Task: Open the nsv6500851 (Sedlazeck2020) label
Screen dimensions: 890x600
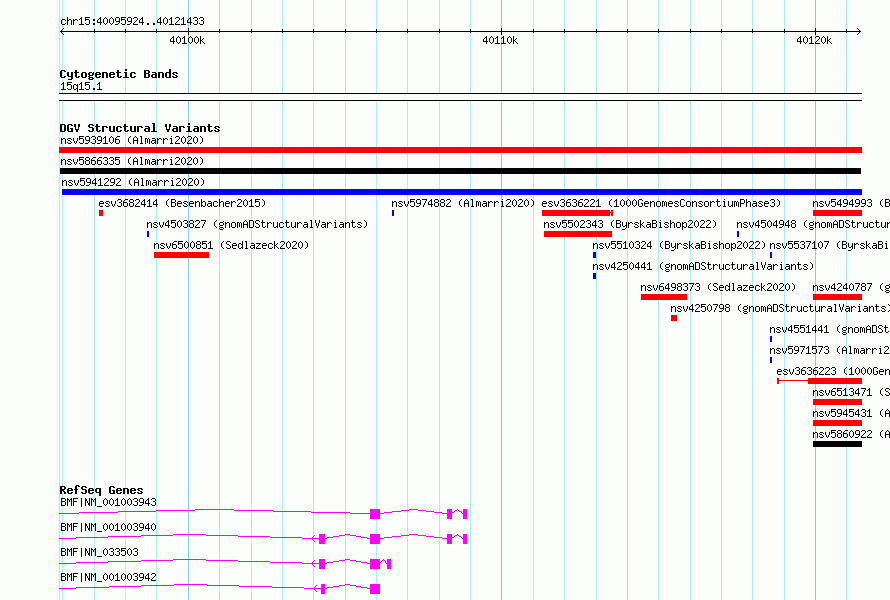Action: [x=231, y=245]
